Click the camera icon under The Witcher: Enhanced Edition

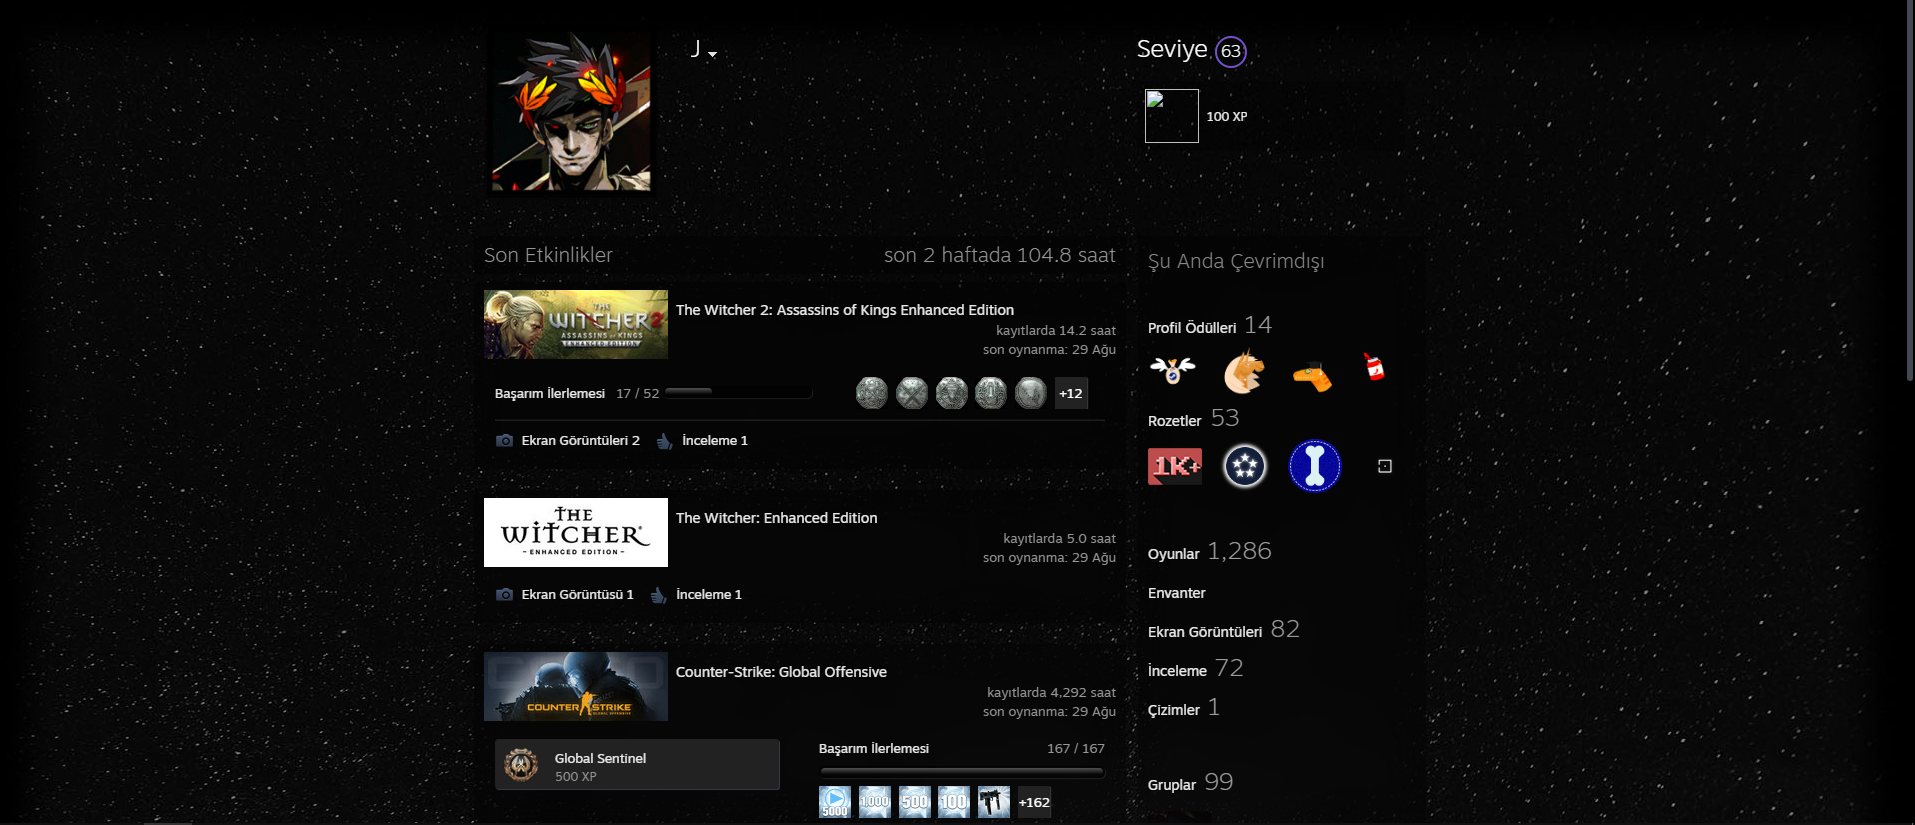coord(505,594)
